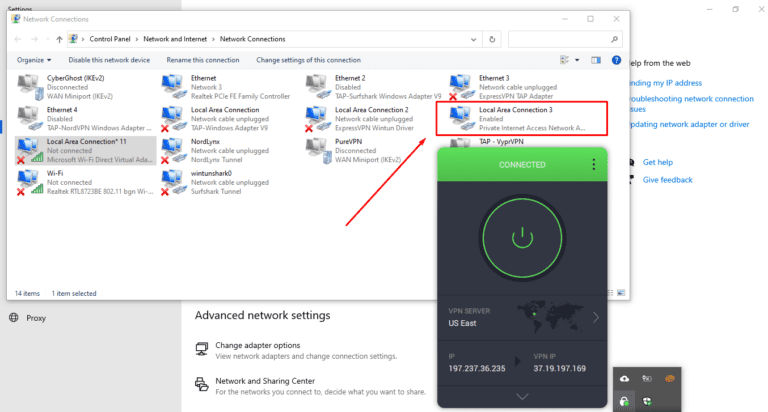Expand the PIA panel bottom chevron
The height and width of the screenshot is (412, 768).
pos(521,396)
